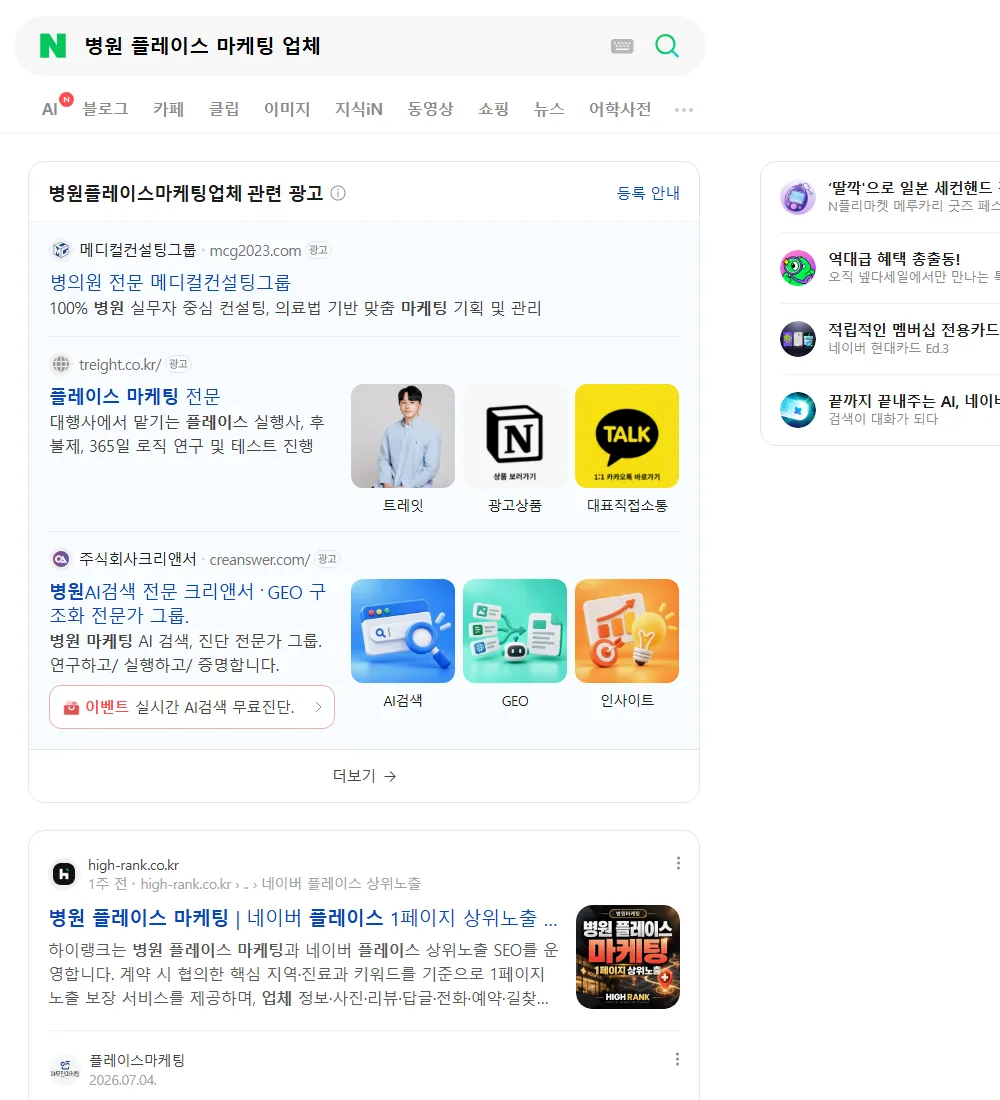
Task: Click the globe icon beside treight.co.kr
Action: pos(62,364)
